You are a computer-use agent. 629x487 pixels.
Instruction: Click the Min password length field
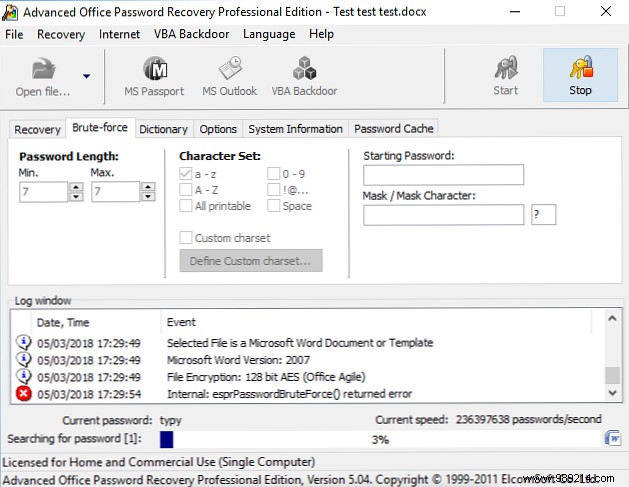coord(44,192)
